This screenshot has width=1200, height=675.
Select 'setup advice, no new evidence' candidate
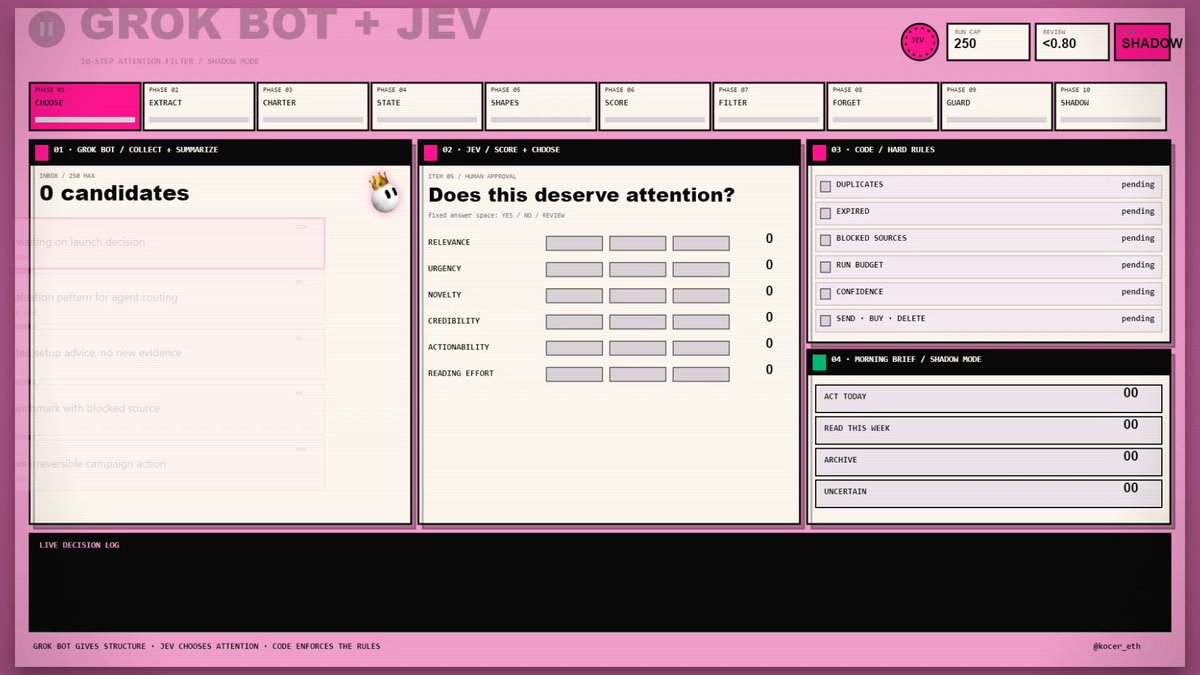[x=169, y=353]
